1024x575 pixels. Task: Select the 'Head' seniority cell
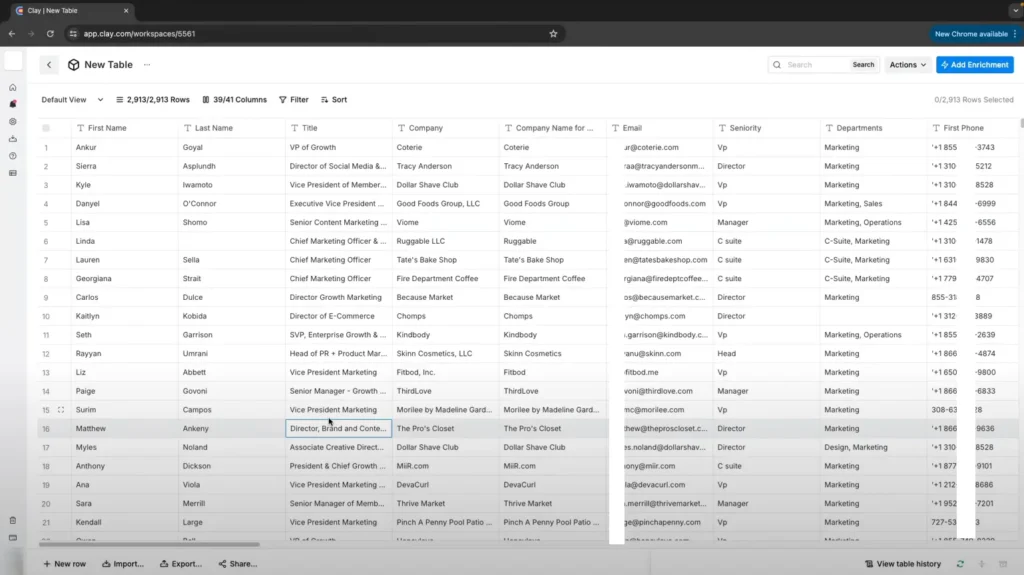click(x=767, y=353)
